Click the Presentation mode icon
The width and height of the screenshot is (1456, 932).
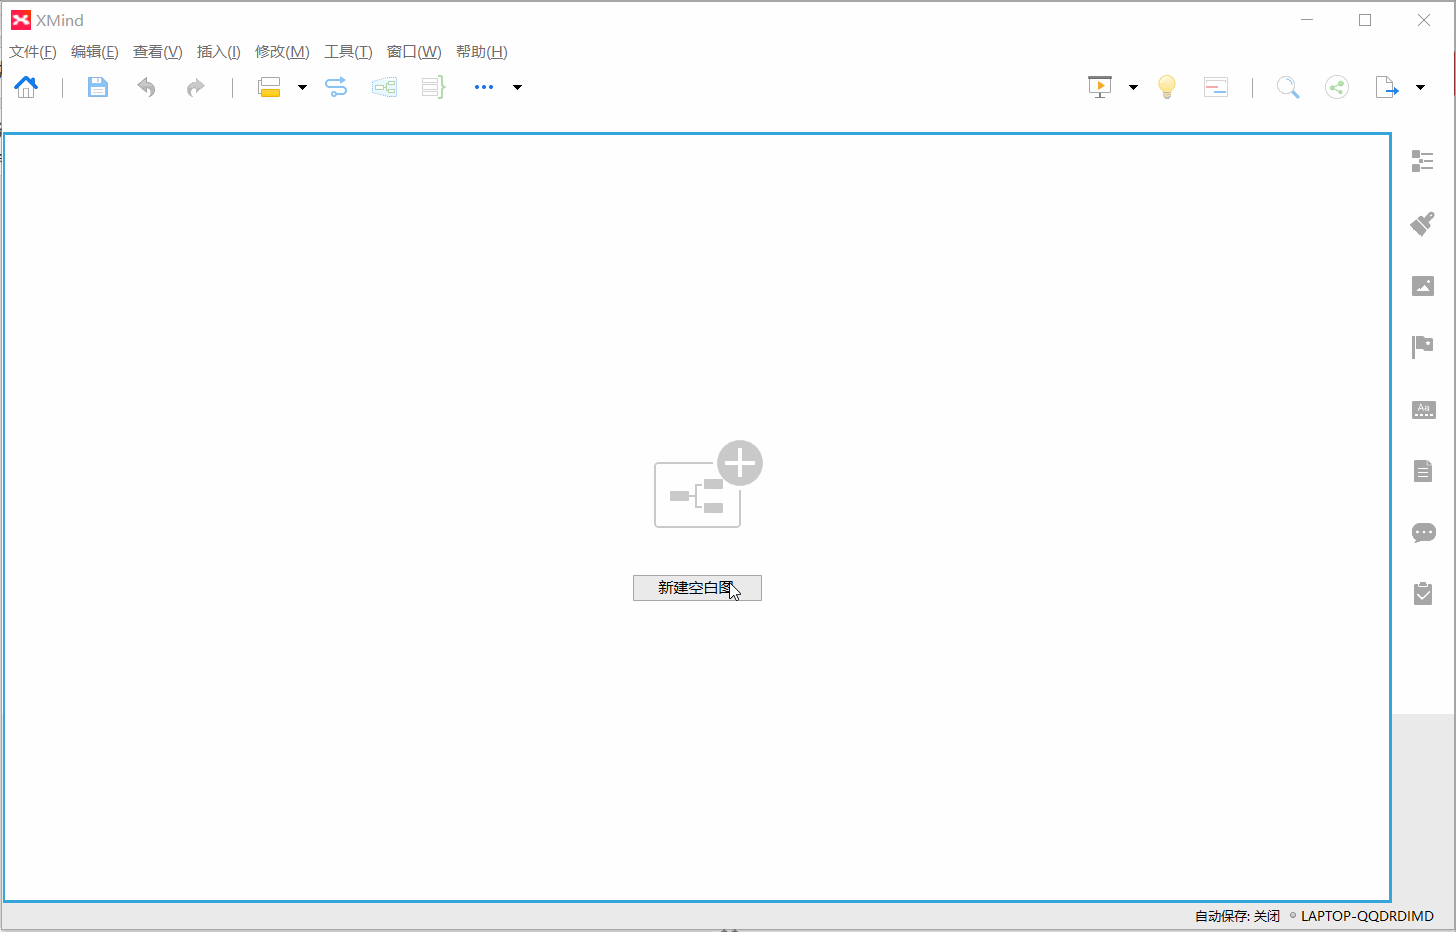pyautogui.click(x=1100, y=87)
